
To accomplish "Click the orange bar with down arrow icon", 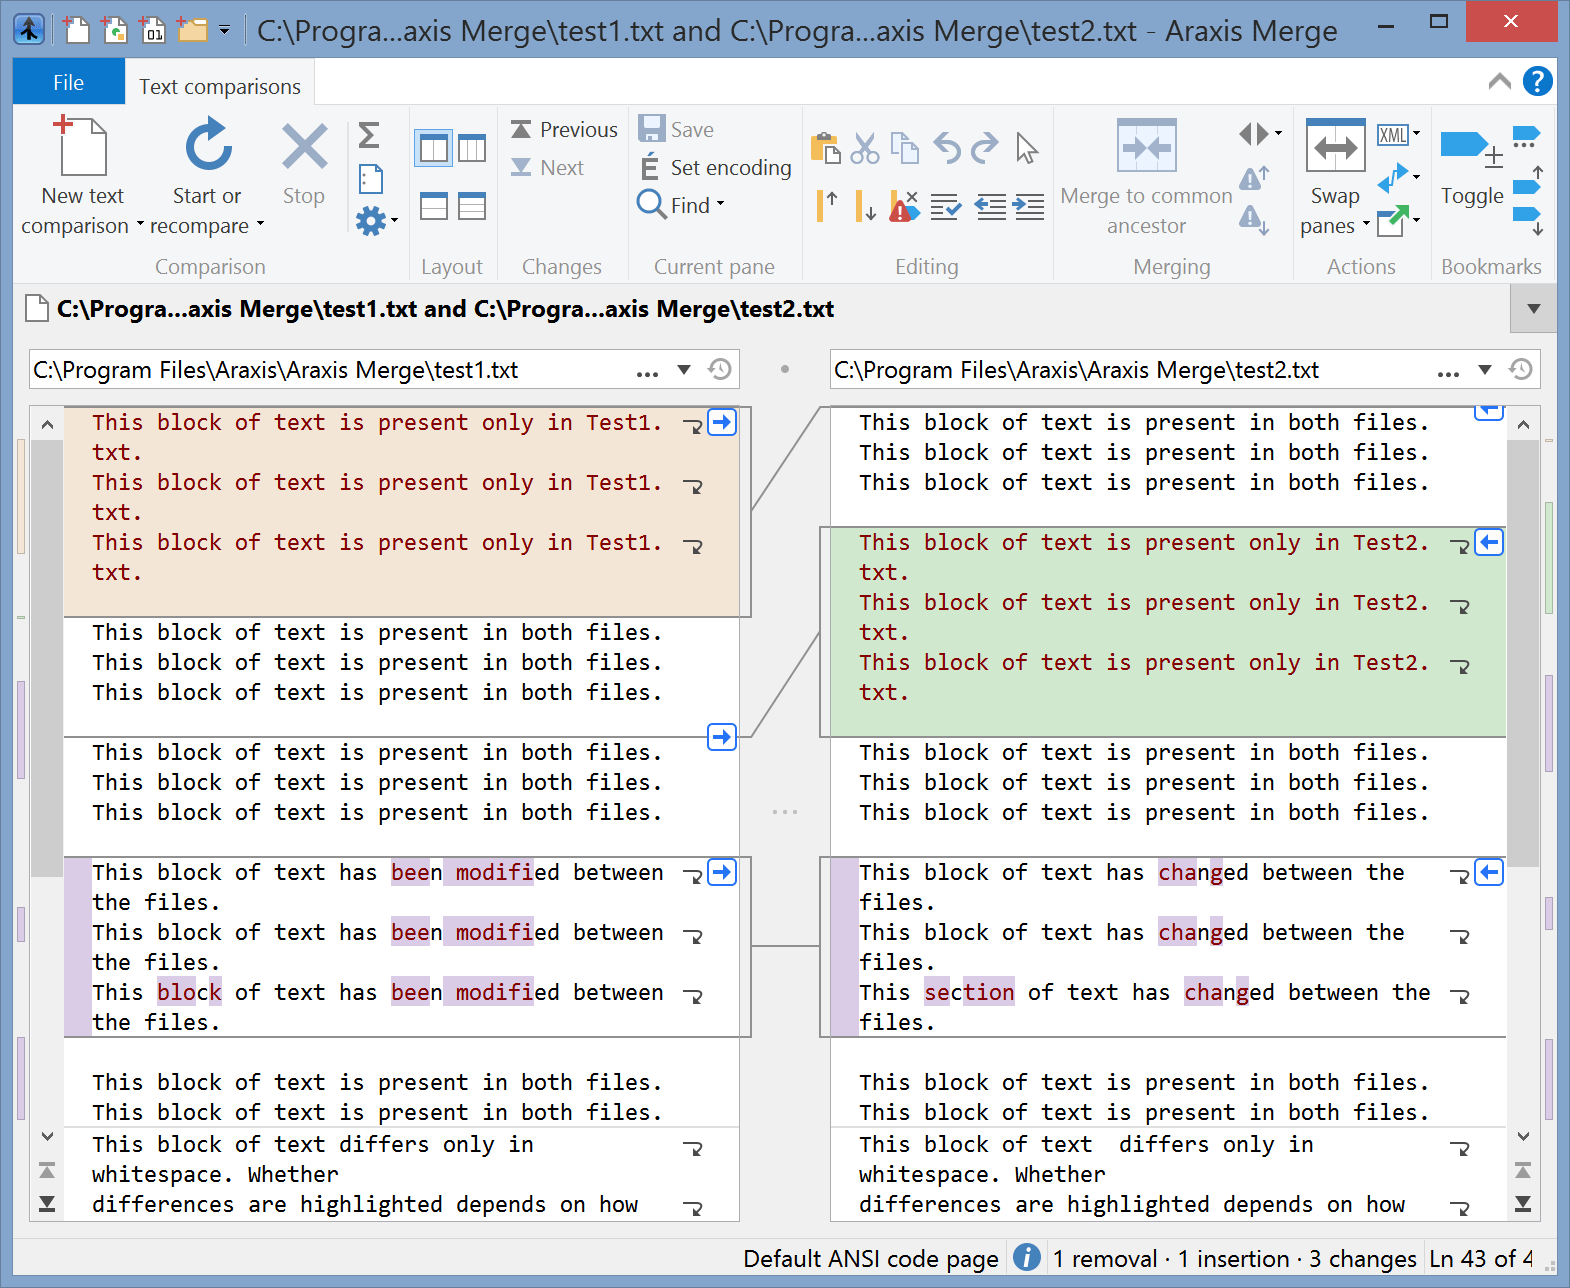I will pos(865,206).
